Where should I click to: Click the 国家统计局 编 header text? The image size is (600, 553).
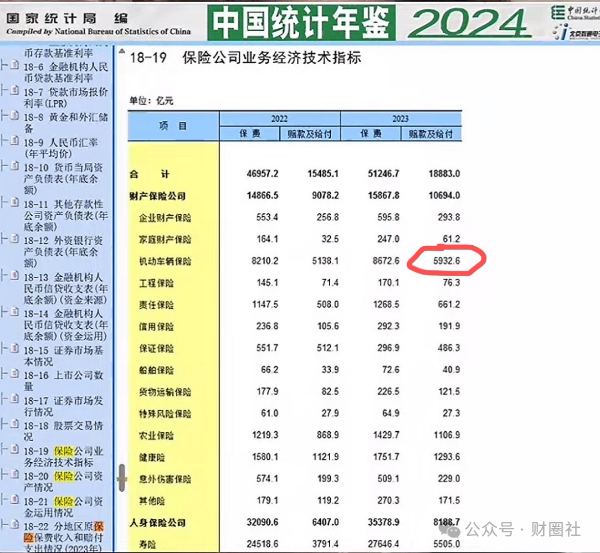pos(67,18)
